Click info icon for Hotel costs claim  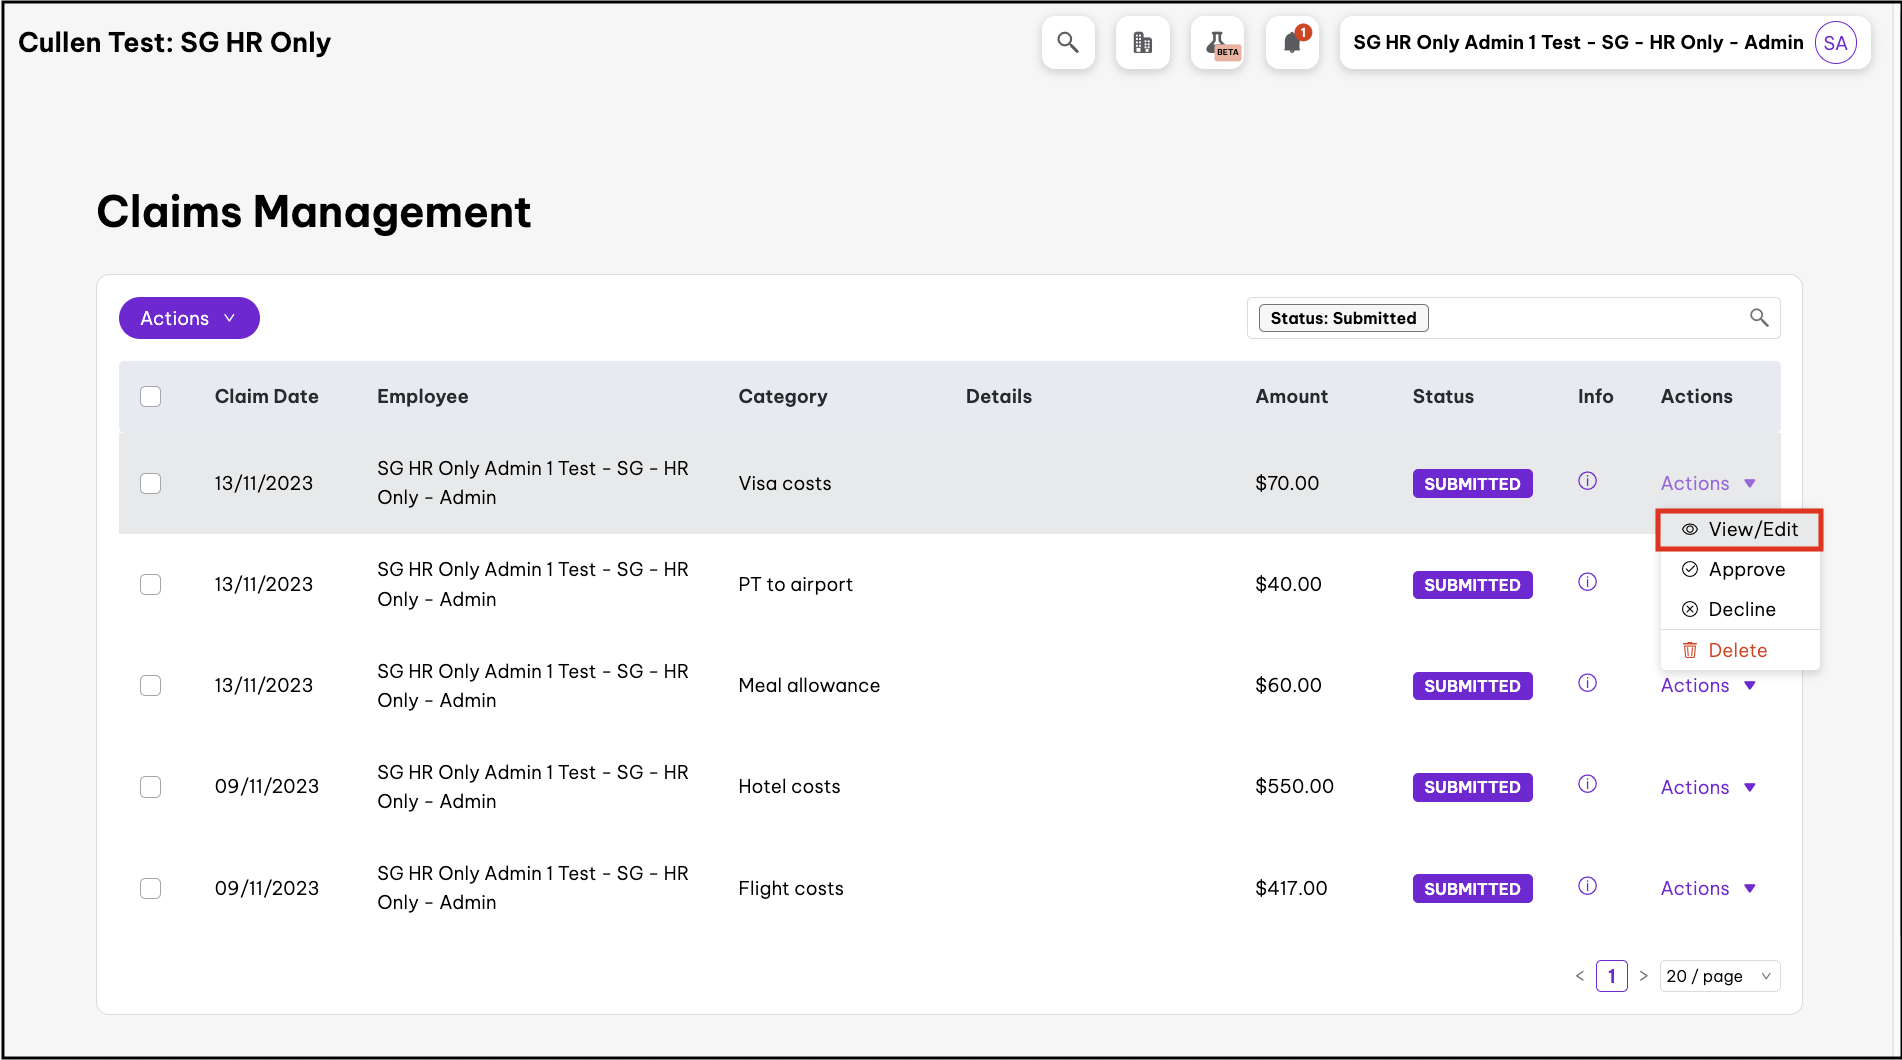pyautogui.click(x=1587, y=784)
